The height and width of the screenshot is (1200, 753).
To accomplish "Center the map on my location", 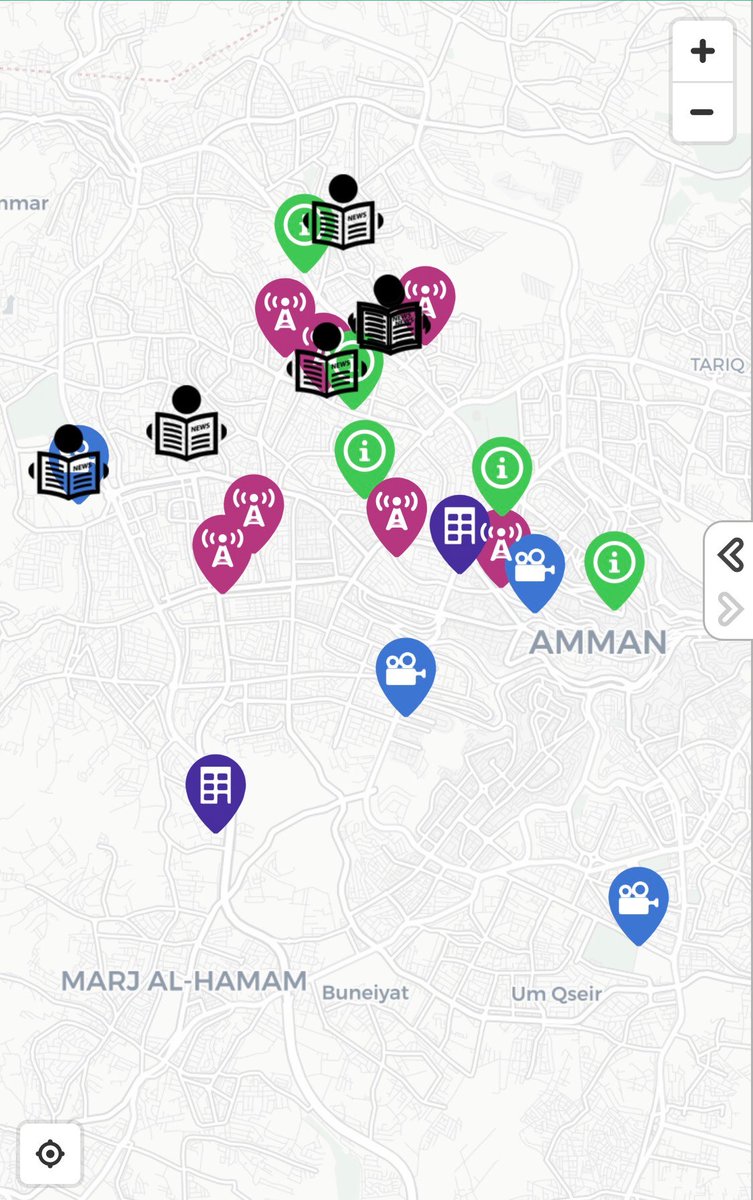I will coord(49,1153).
